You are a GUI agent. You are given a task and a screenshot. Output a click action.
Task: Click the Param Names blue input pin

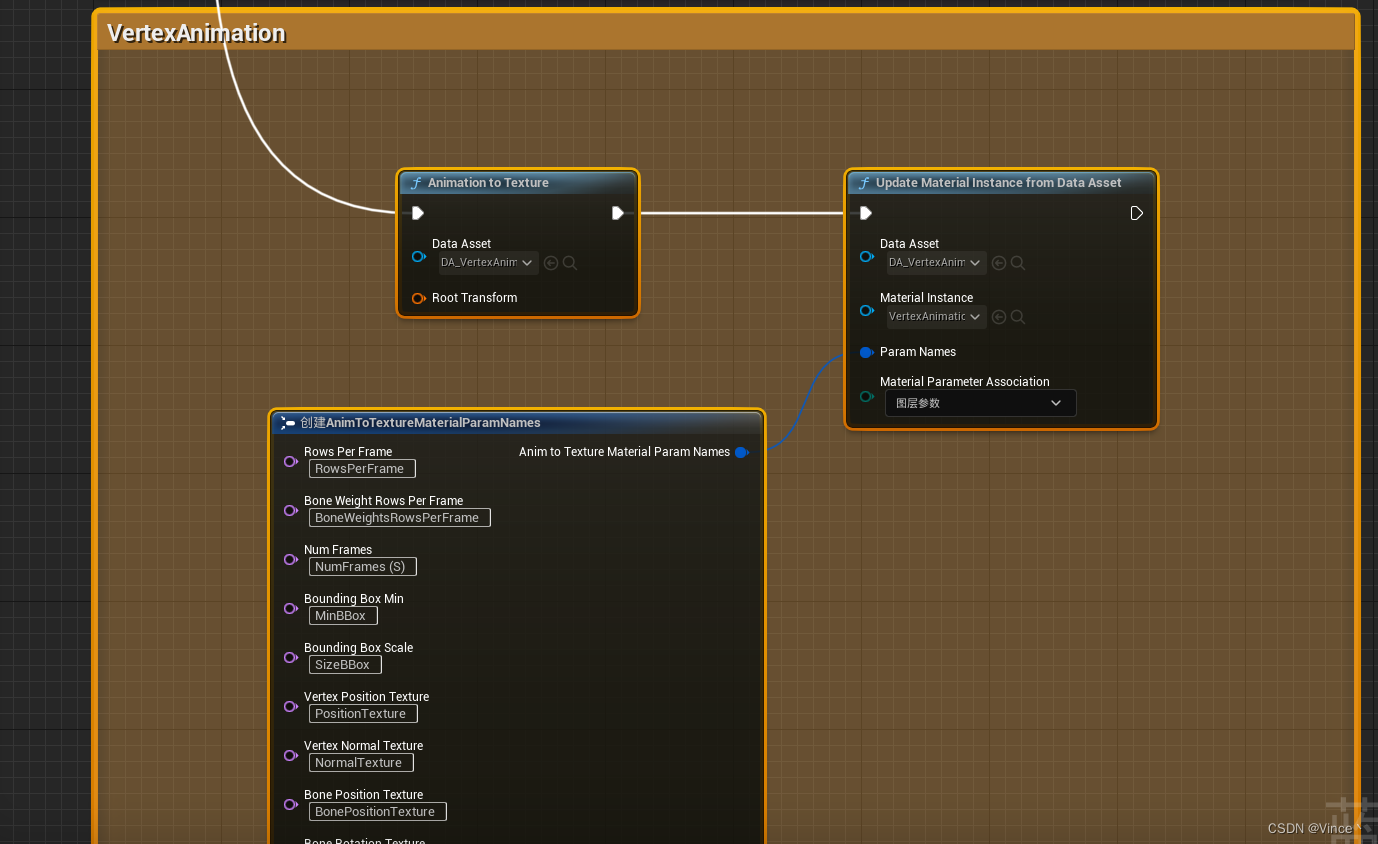[867, 352]
